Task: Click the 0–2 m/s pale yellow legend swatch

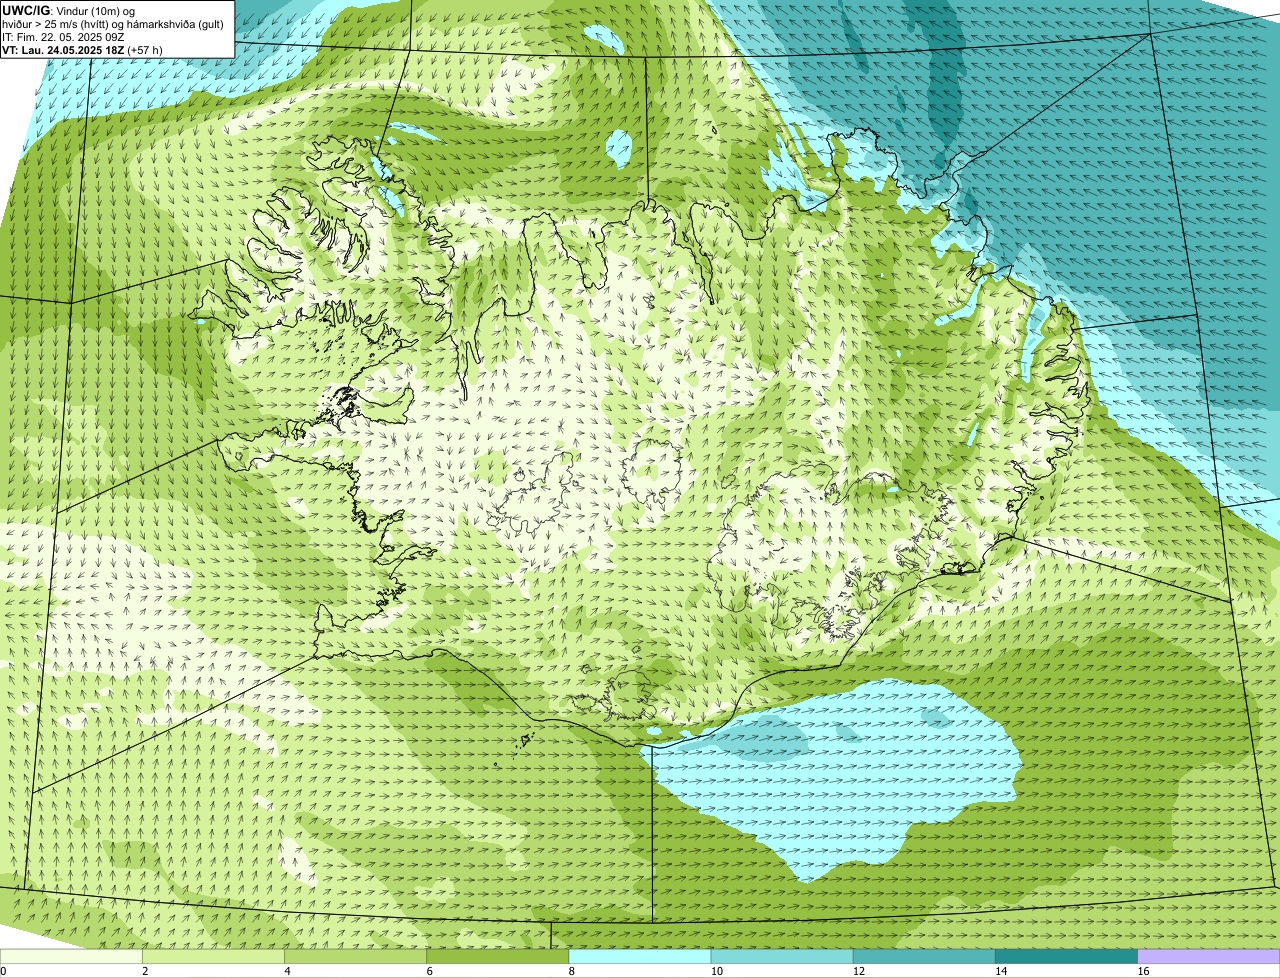Action: click(x=71, y=956)
